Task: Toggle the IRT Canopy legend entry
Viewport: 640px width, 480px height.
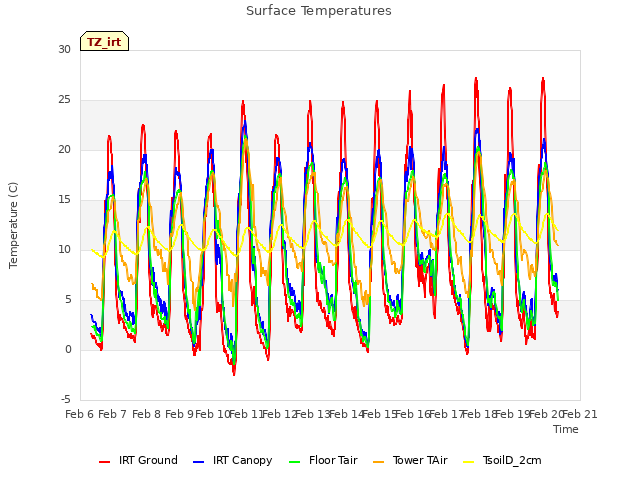Action: 233,460
